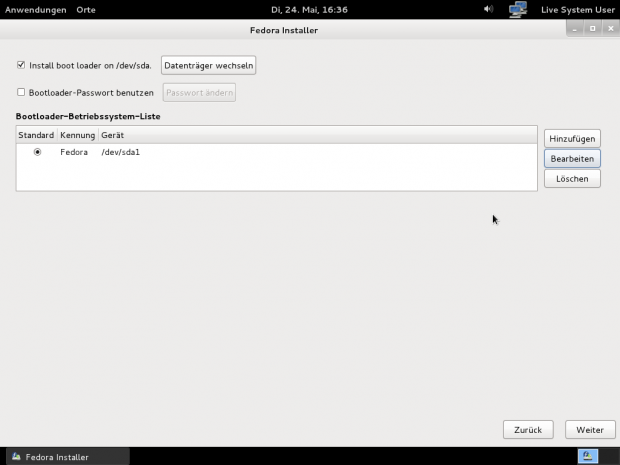Screen dimensions: 620x465
Task: Click the tray icon at bottom right panel
Action: tap(589, 456)
